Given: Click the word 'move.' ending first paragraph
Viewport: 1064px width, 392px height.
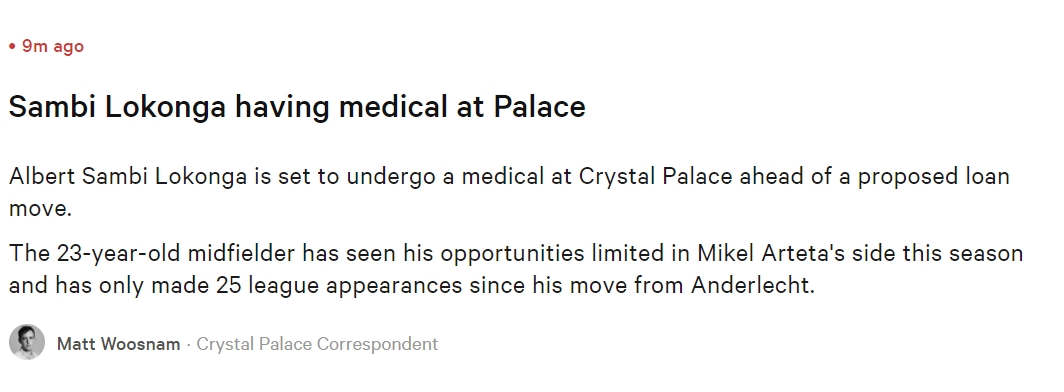Looking at the screenshot, I should [x=40, y=209].
